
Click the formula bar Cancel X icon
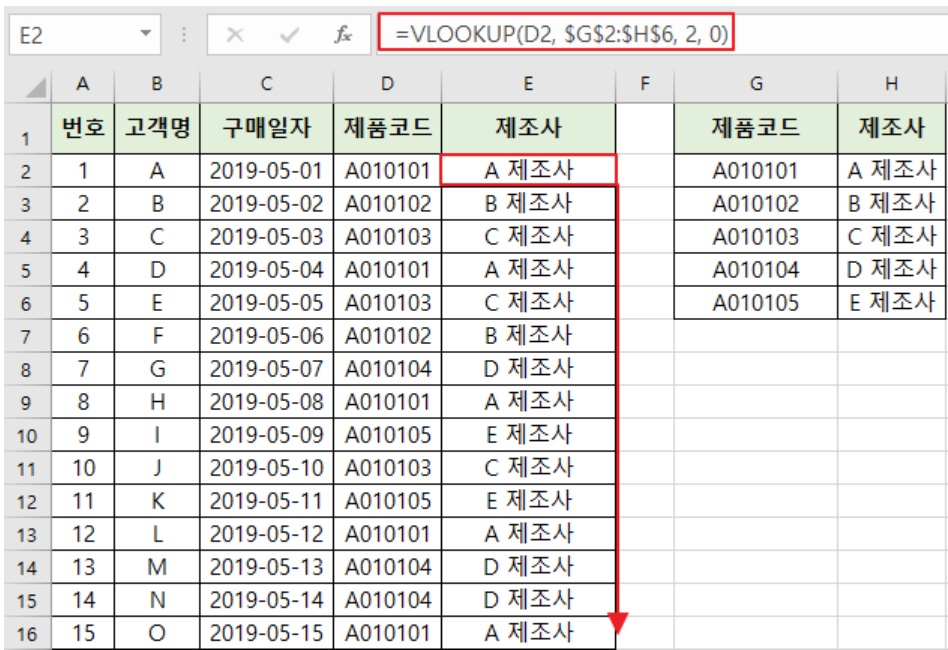(x=235, y=34)
